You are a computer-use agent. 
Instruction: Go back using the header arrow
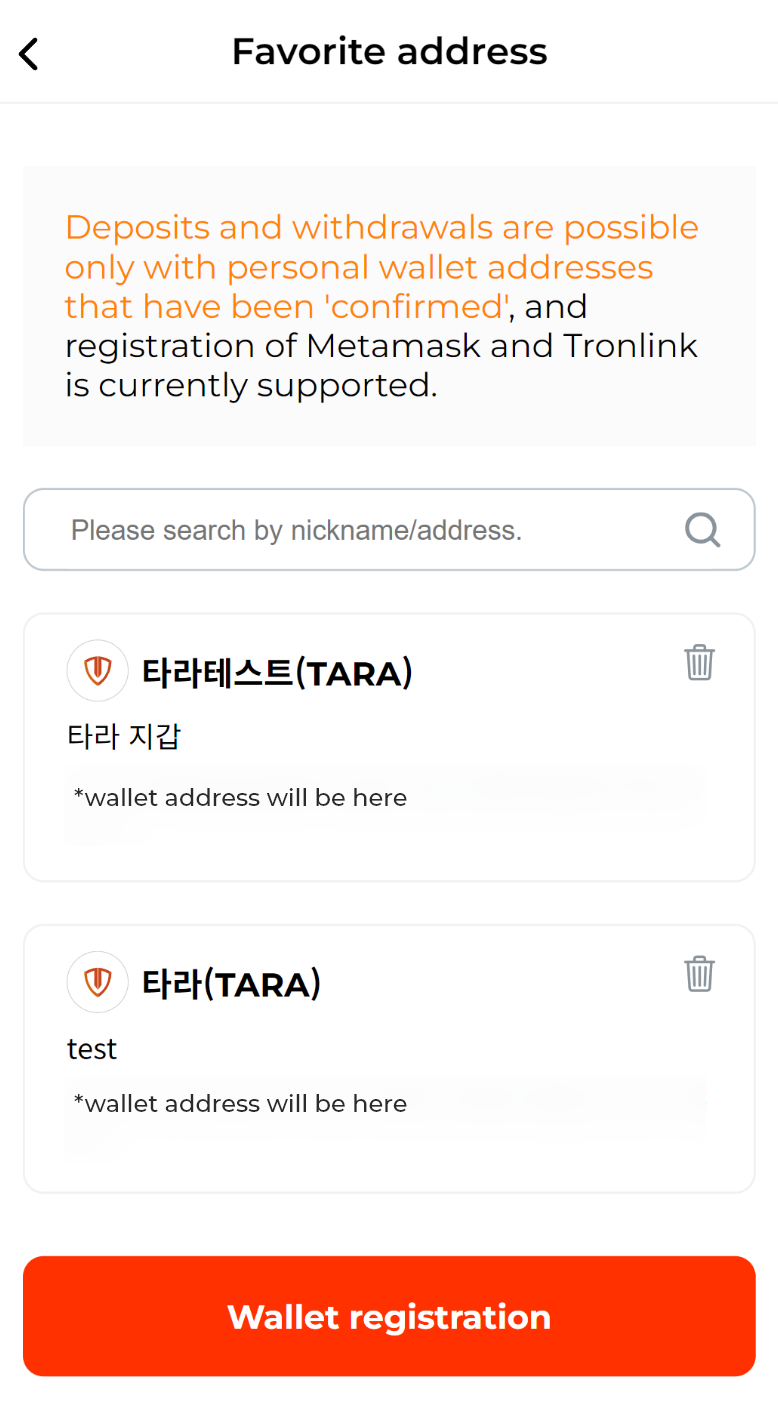[29, 53]
